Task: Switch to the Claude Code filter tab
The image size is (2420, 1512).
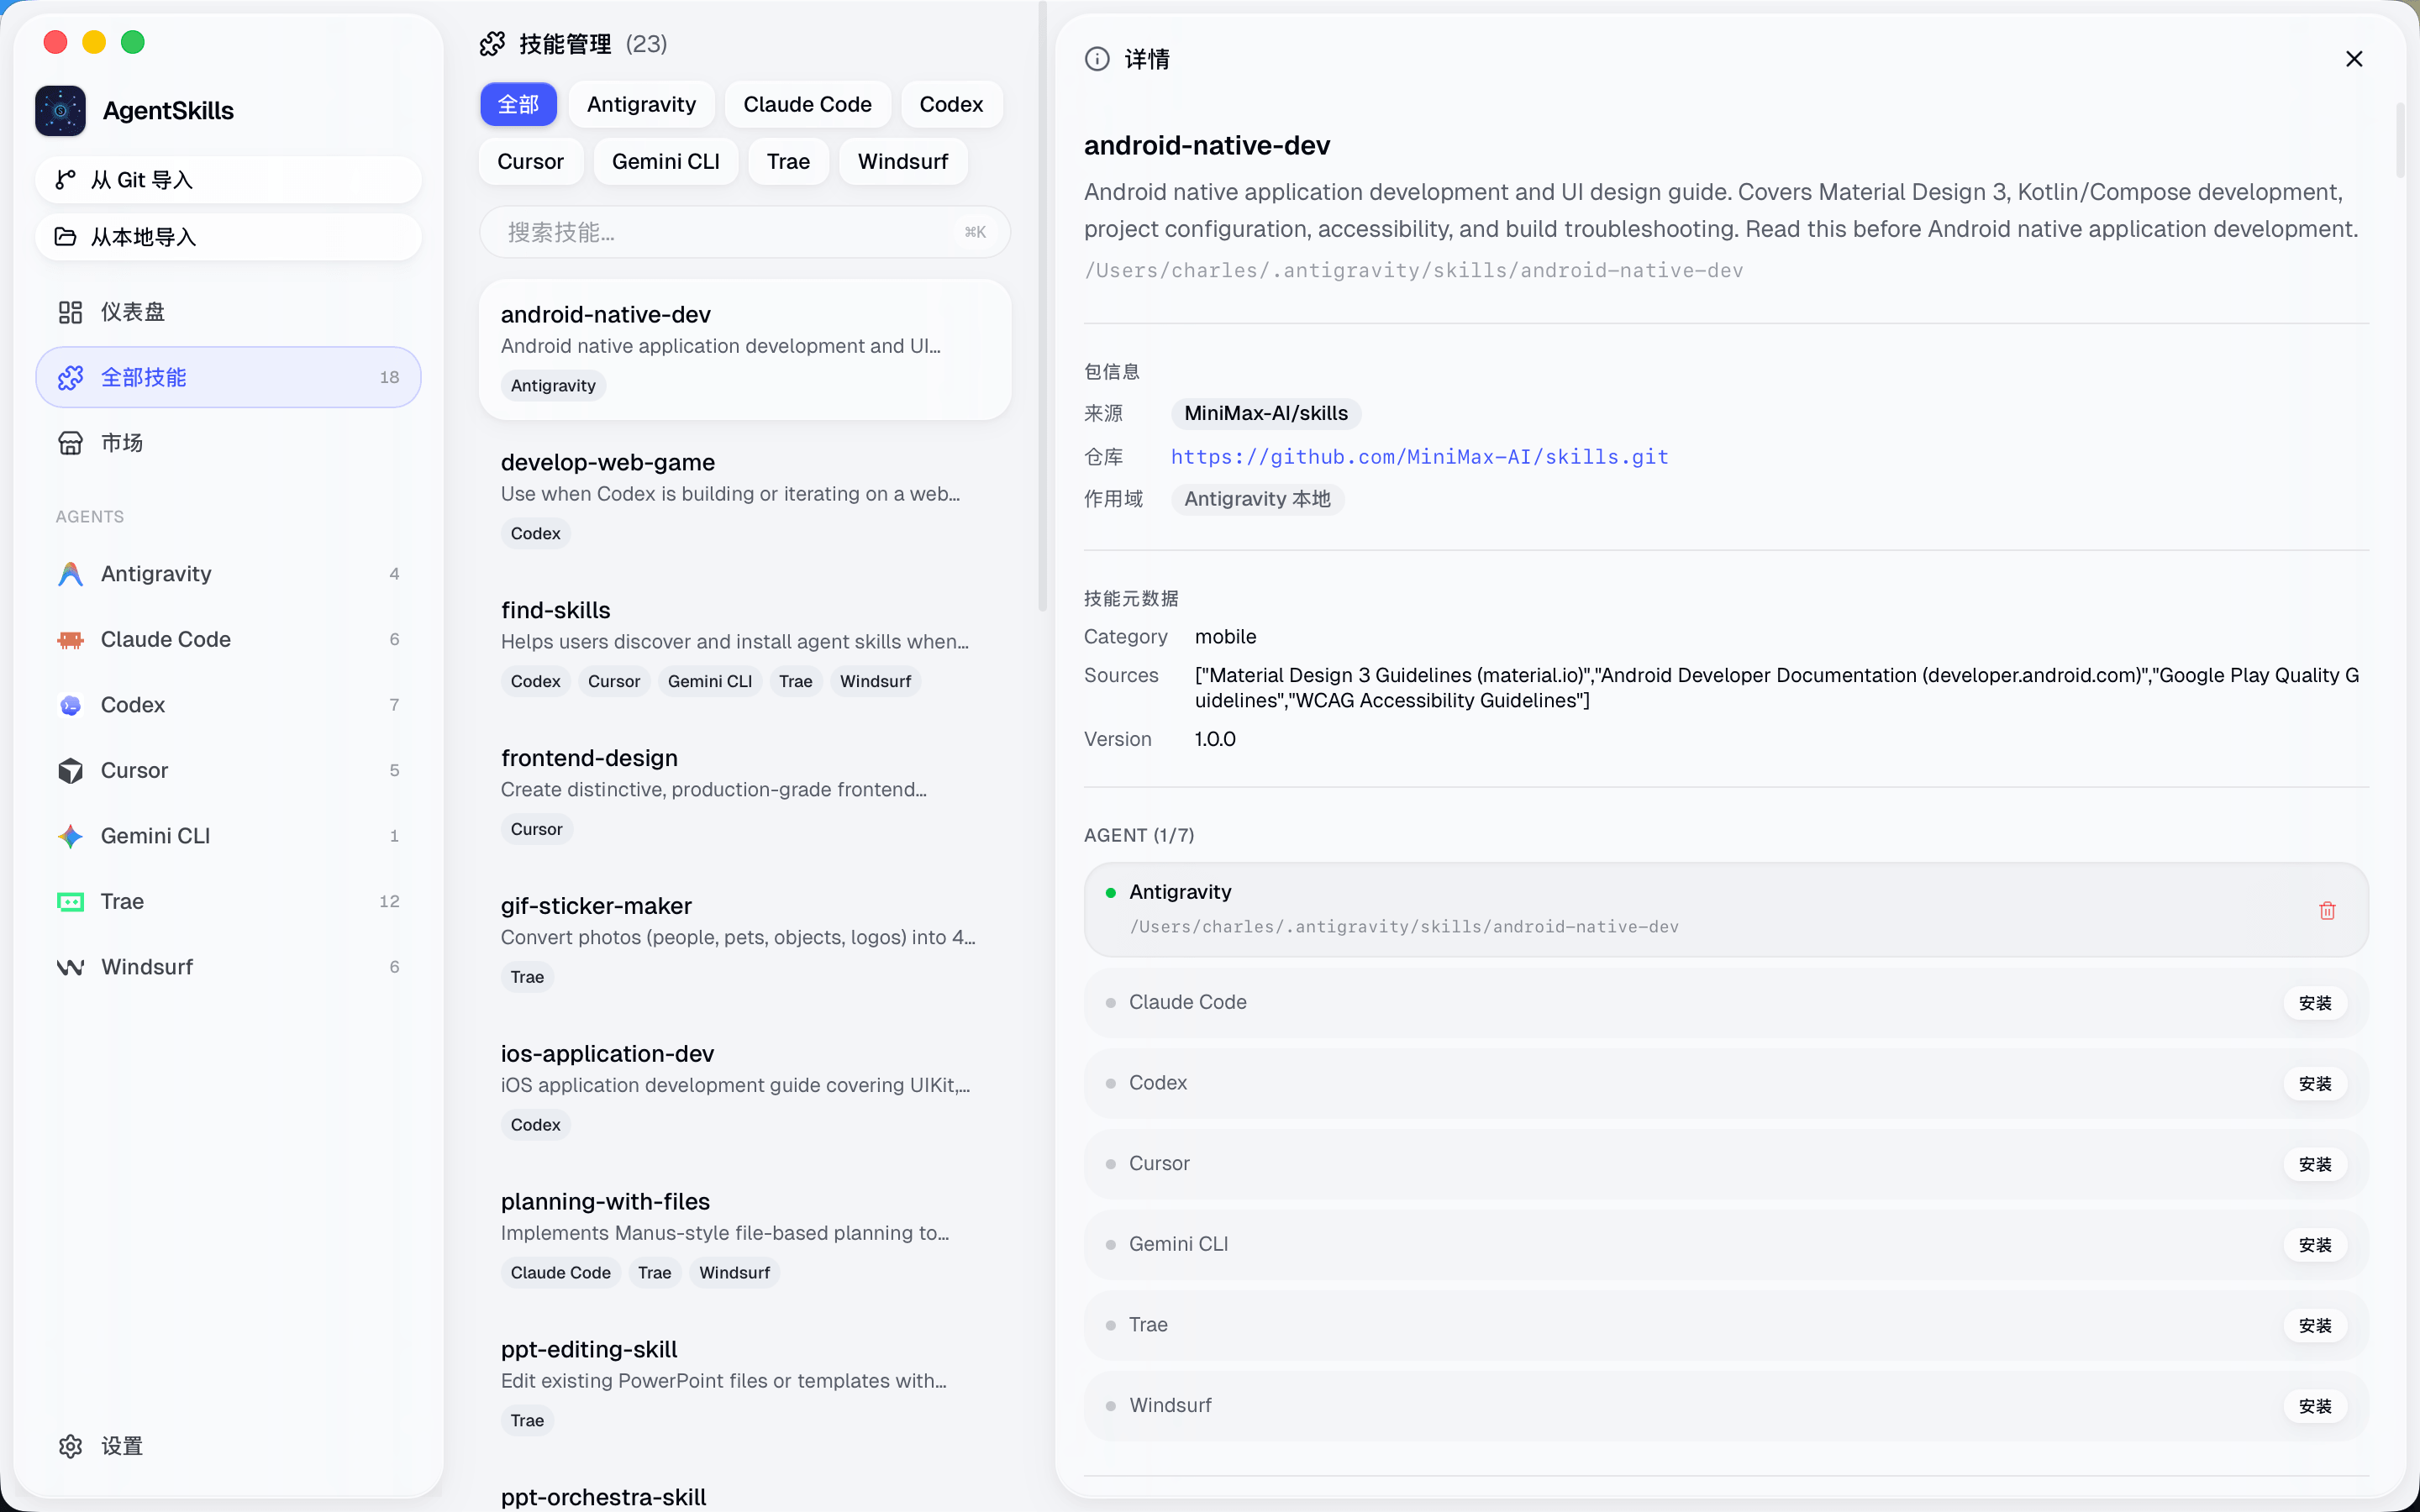Action: pos(807,104)
